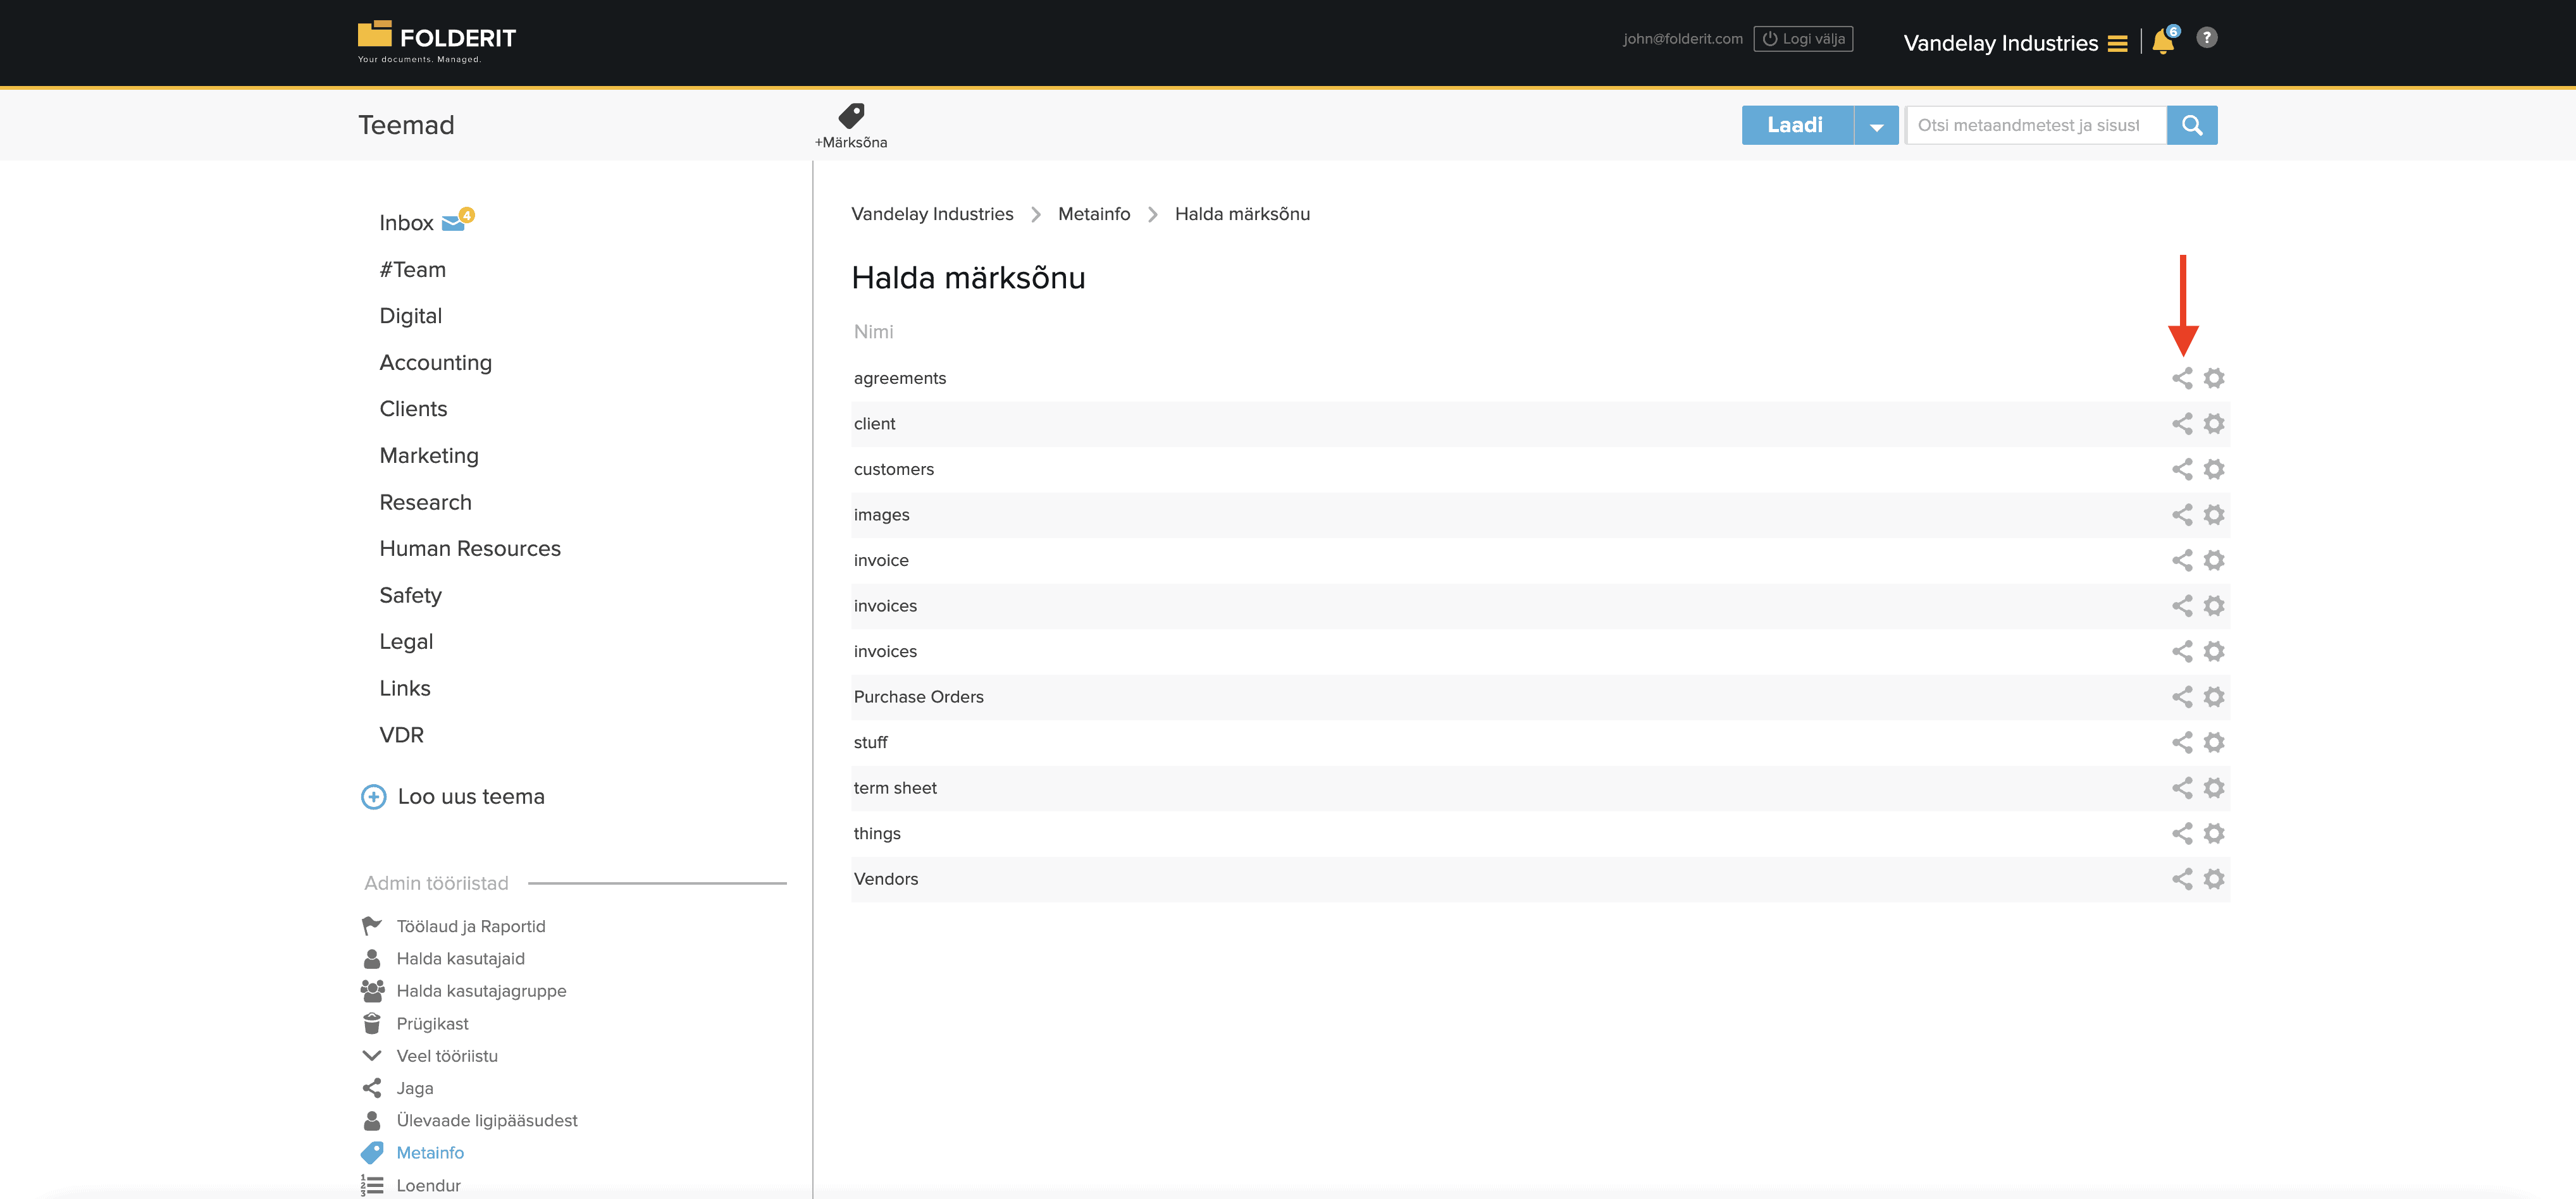This screenshot has height=1199, width=2576.
Task: Select the VDR topic
Action: click(x=401, y=735)
